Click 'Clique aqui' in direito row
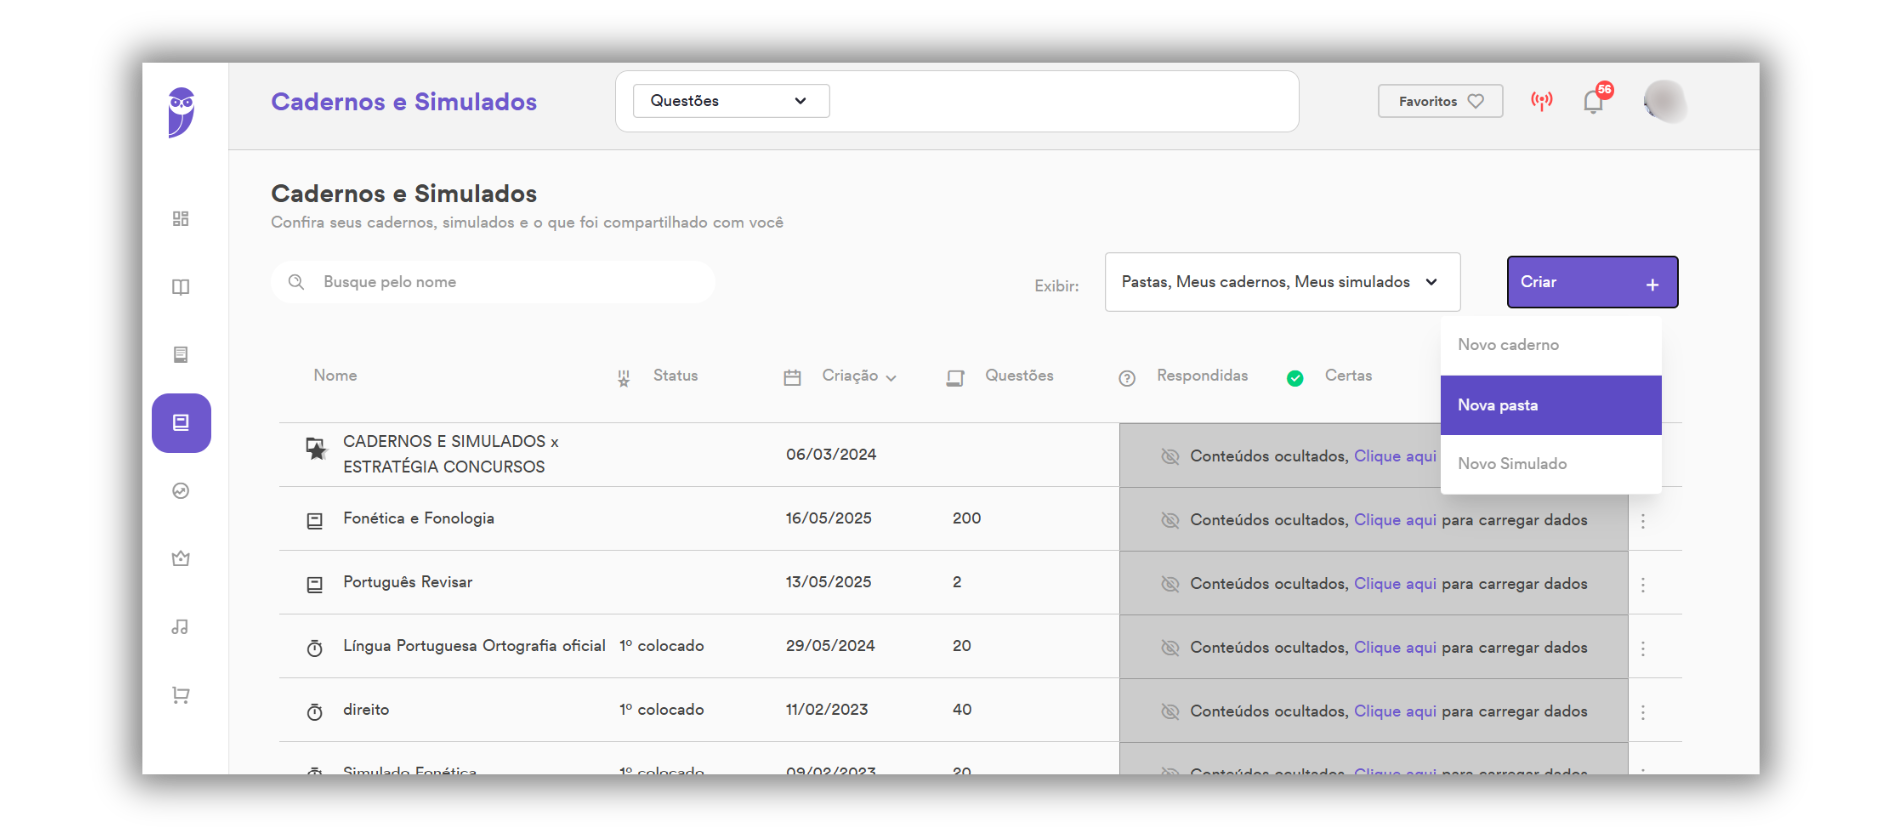The width and height of the screenshot is (1902, 837). [x=1395, y=712]
